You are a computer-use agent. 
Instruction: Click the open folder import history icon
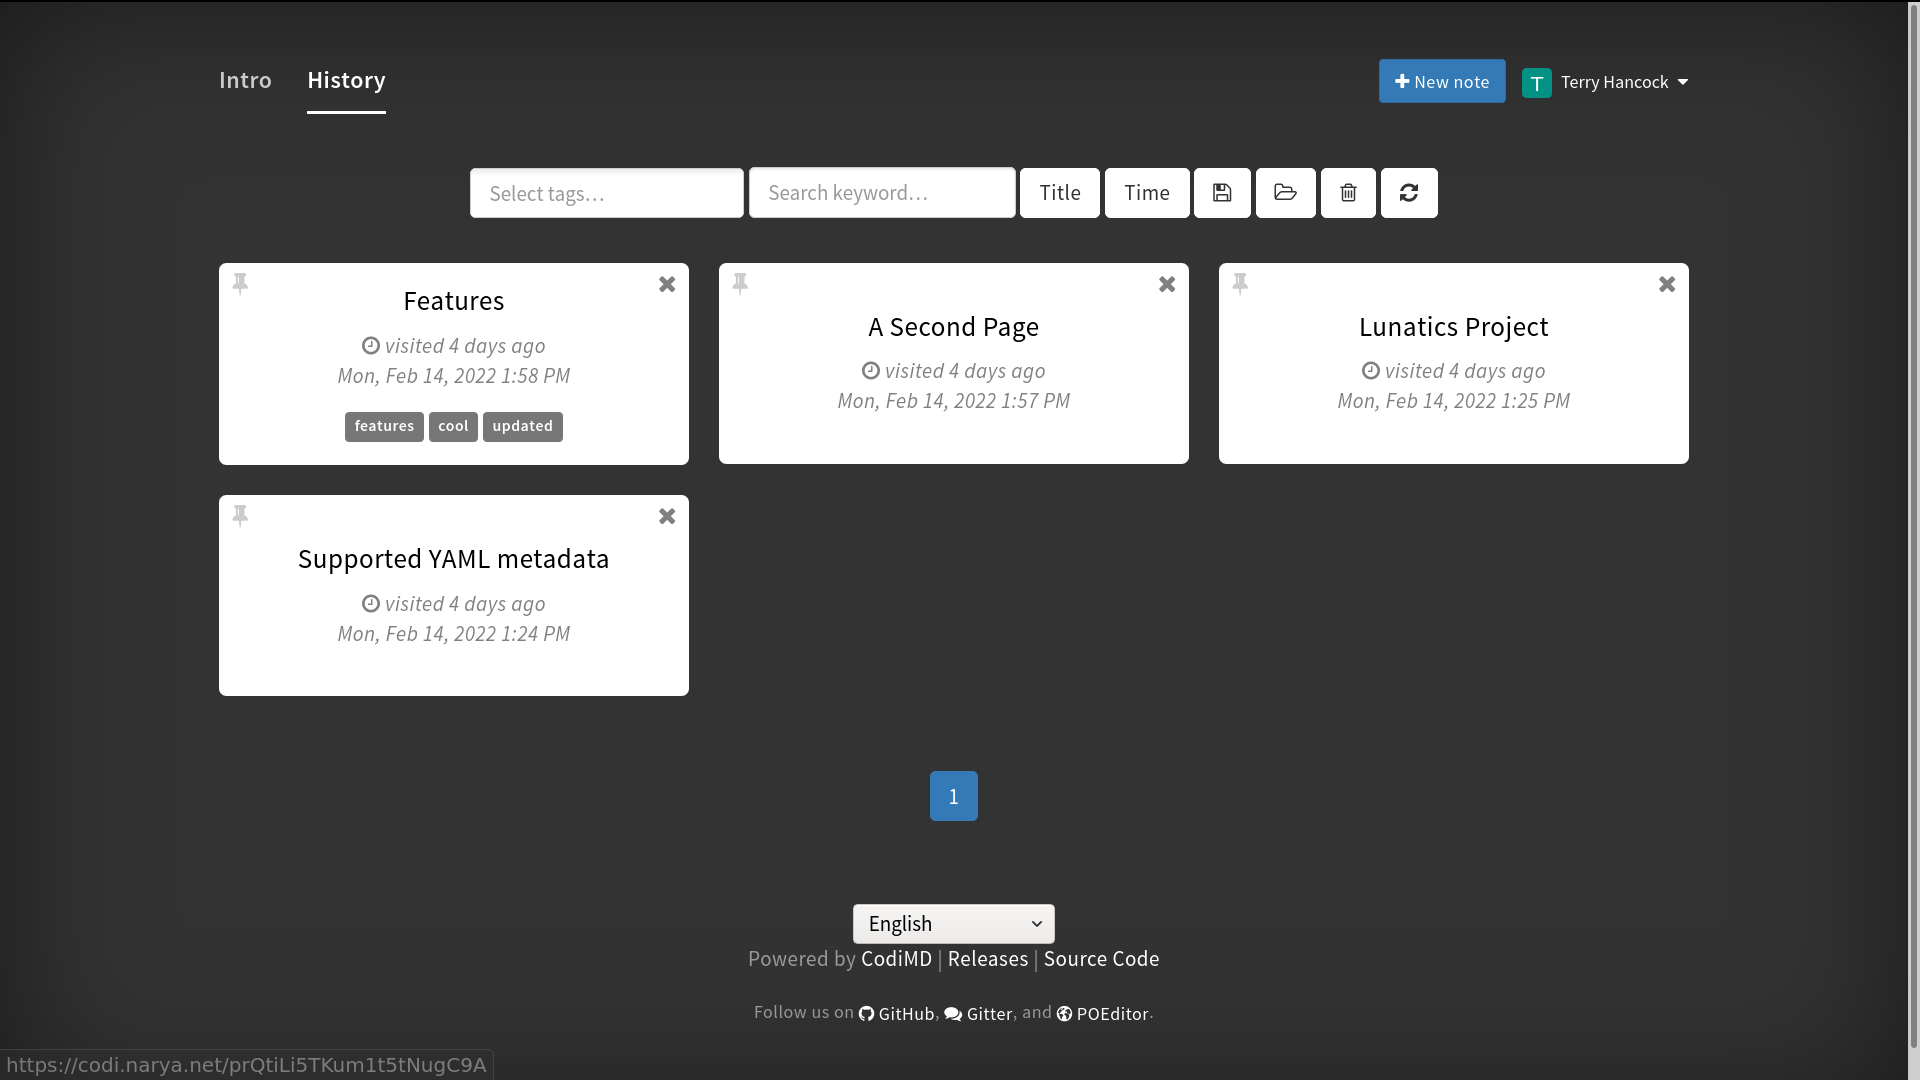point(1285,193)
